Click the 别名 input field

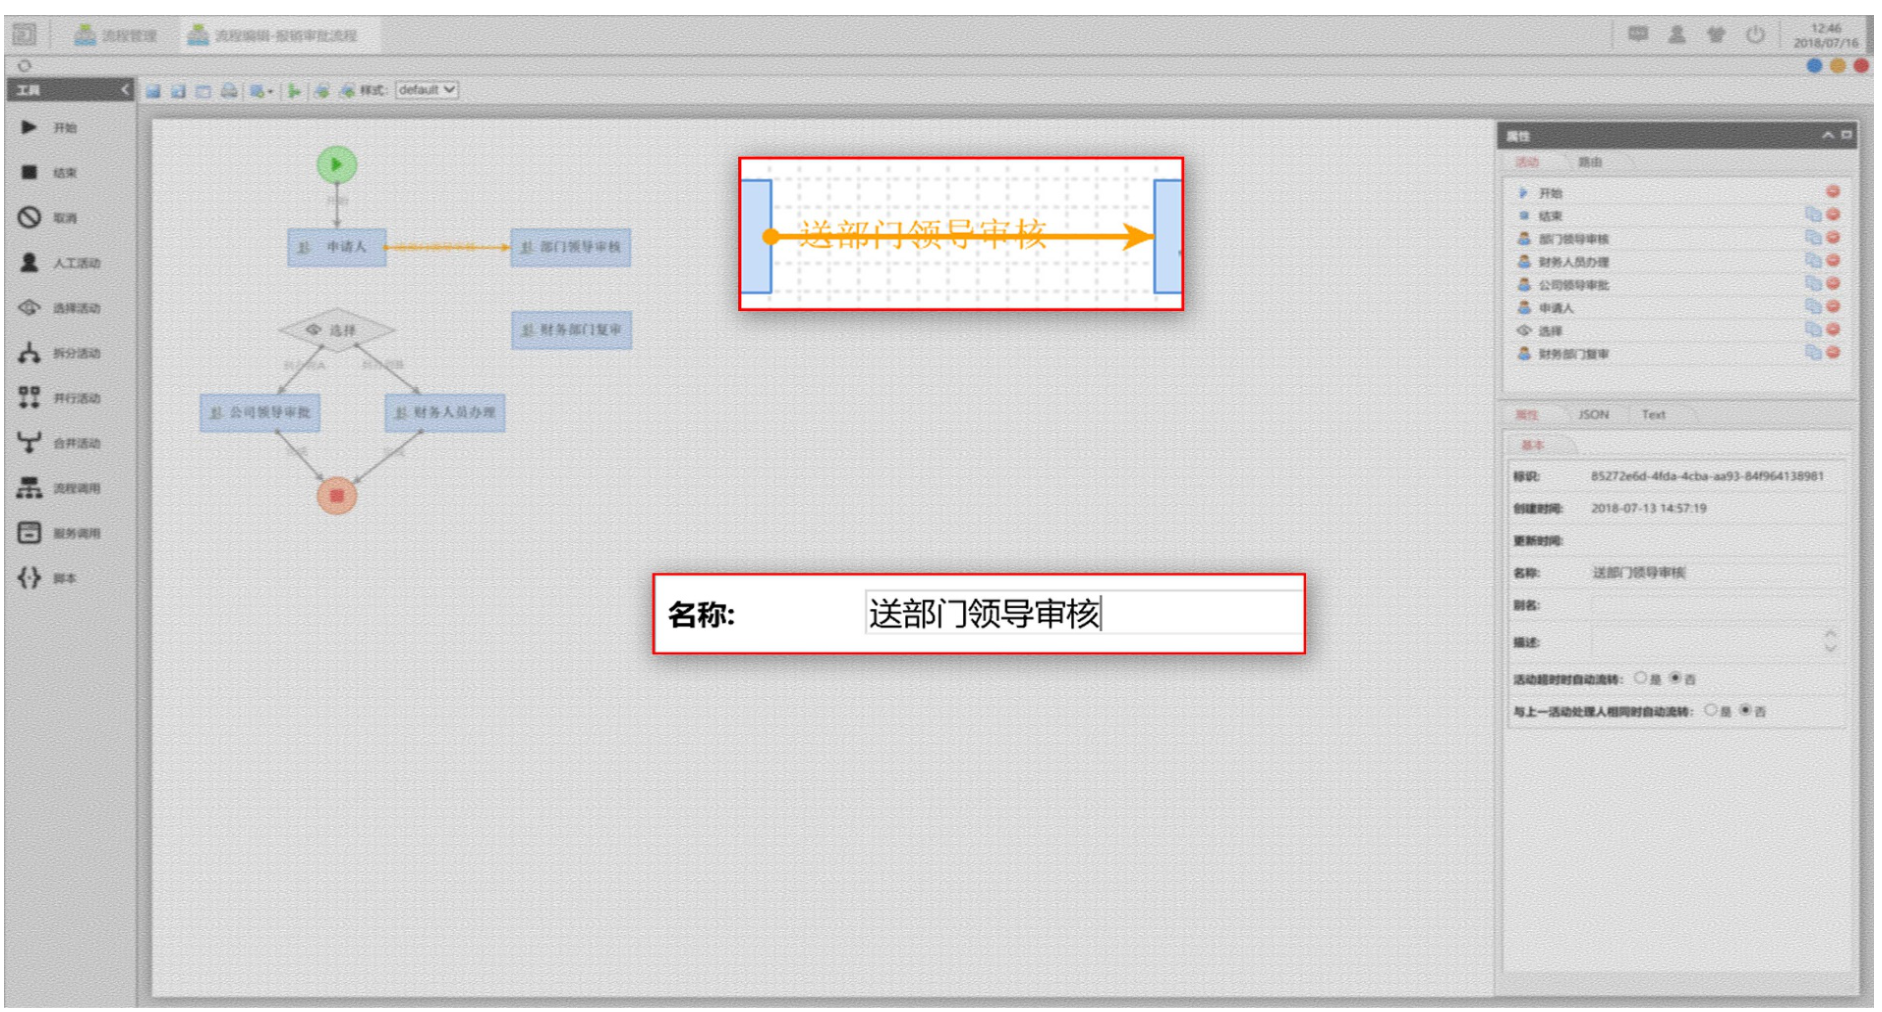1714,605
